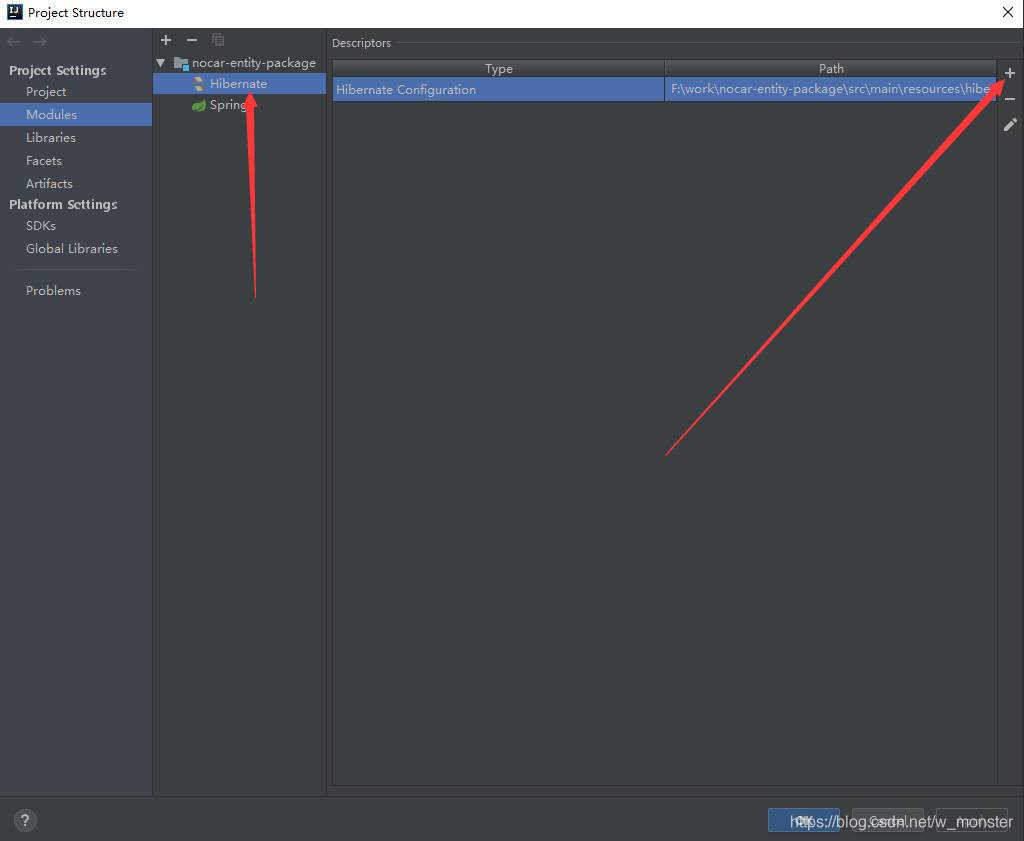Remove selected module with minus icon
The width and height of the screenshot is (1024, 841).
tap(192, 40)
